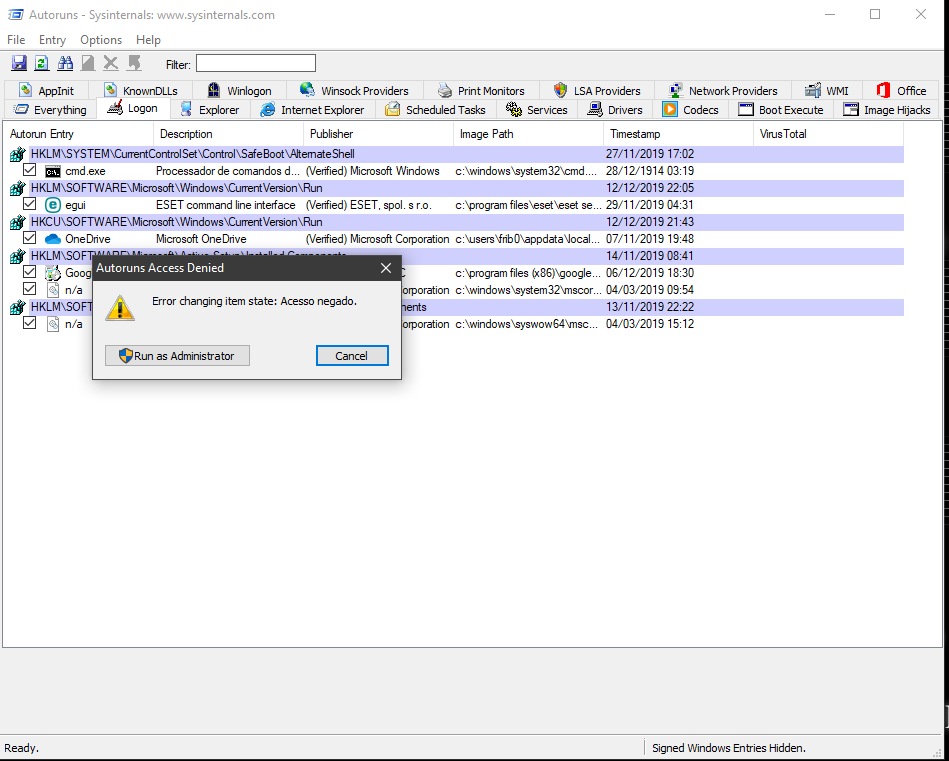This screenshot has width=949, height=761.
Task: Open the Winsock Providers tab
Action: [354, 91]
